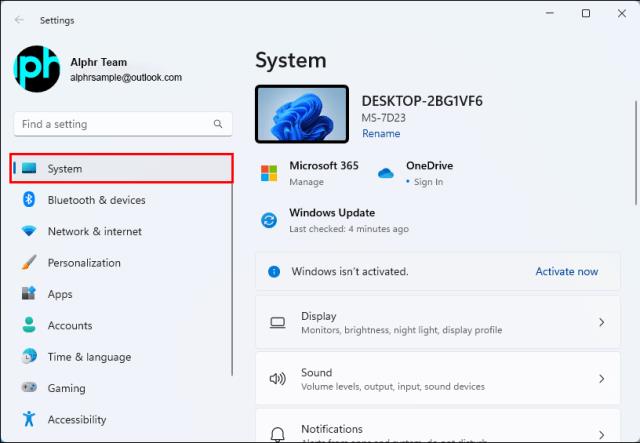The image size is (640, 443).
Task: Click the Personalization paintbrush icon
Action: pyautogui.click(x=29, y=263)
